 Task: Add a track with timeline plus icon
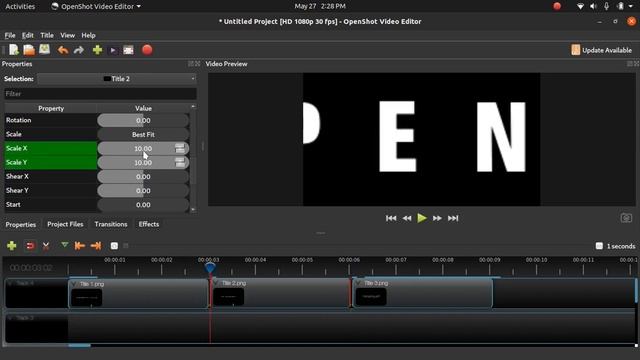point(11,246)
